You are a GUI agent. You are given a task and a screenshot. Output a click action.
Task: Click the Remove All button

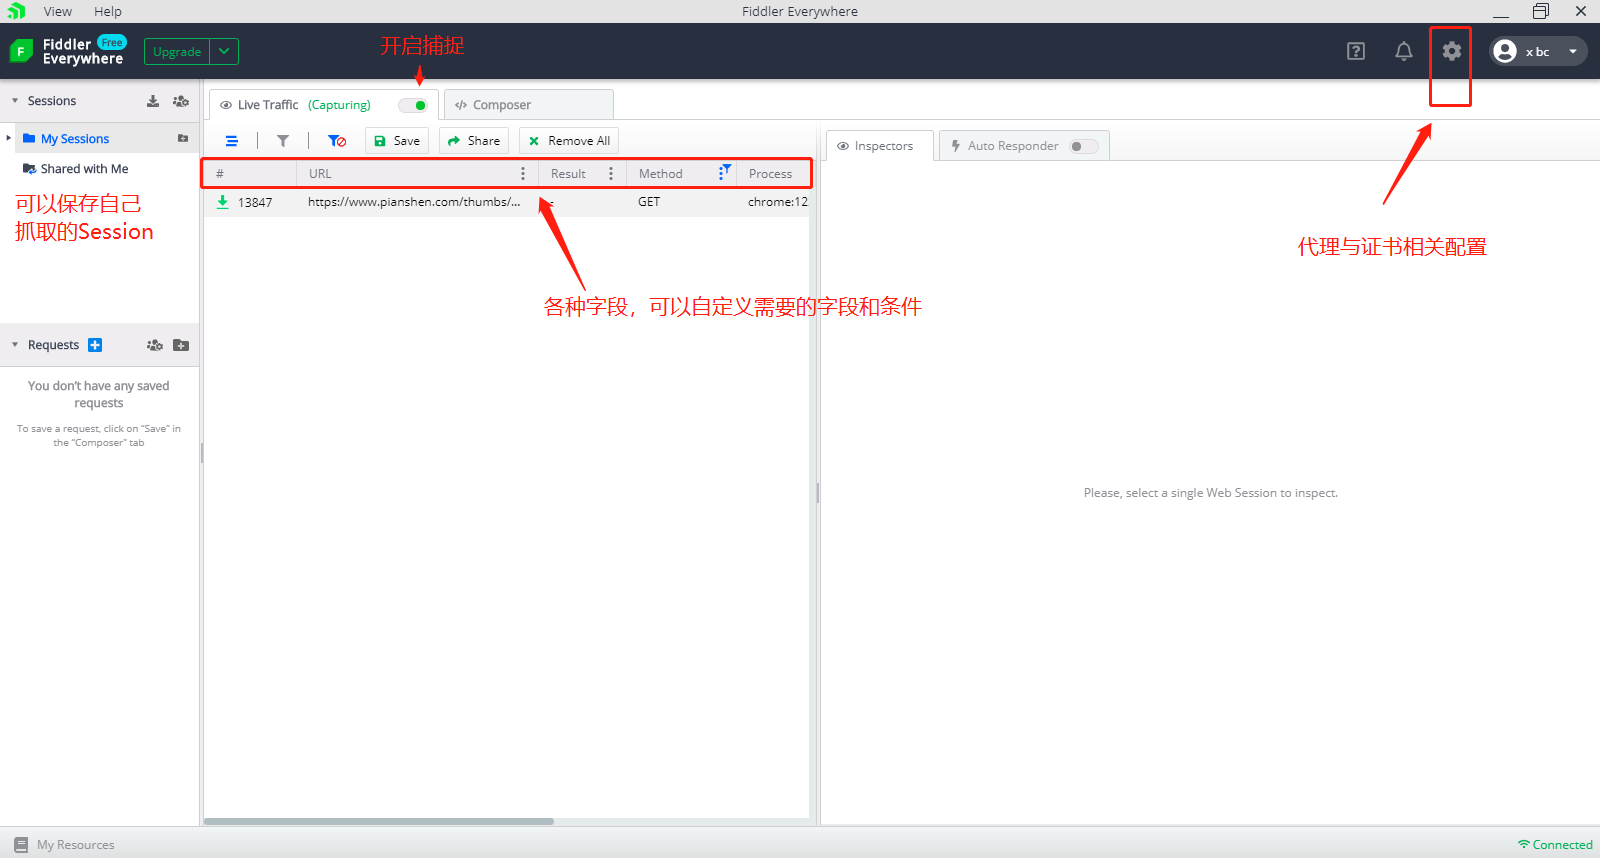pyautogui.click(x=569, y=141)
